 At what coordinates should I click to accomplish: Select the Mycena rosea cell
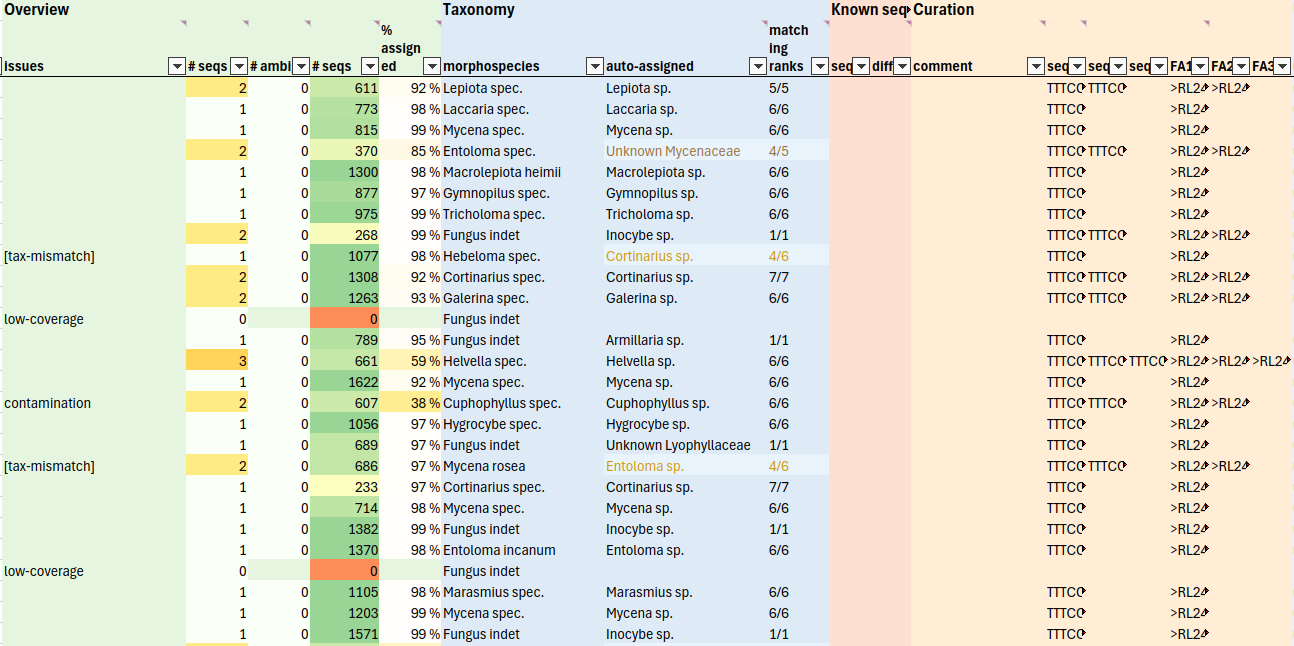[522, 466]
